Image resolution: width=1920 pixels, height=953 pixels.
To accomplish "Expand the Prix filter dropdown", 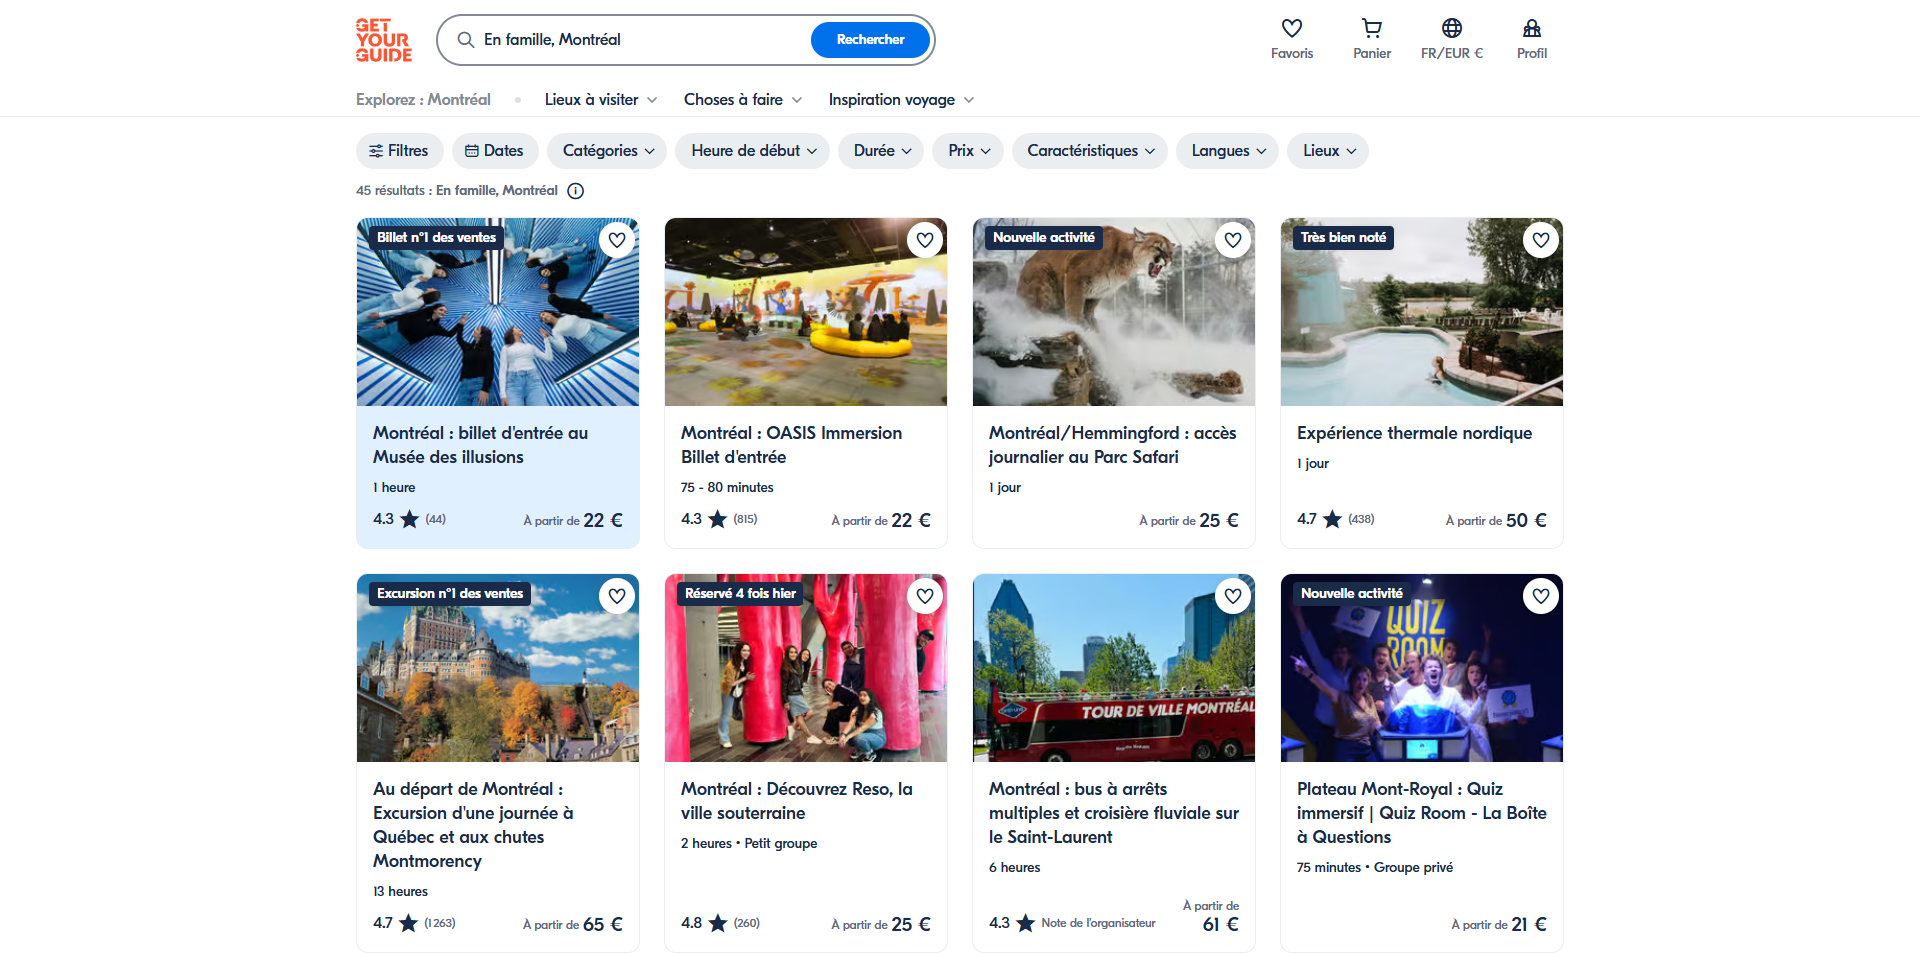I will [x=969, y=151].
